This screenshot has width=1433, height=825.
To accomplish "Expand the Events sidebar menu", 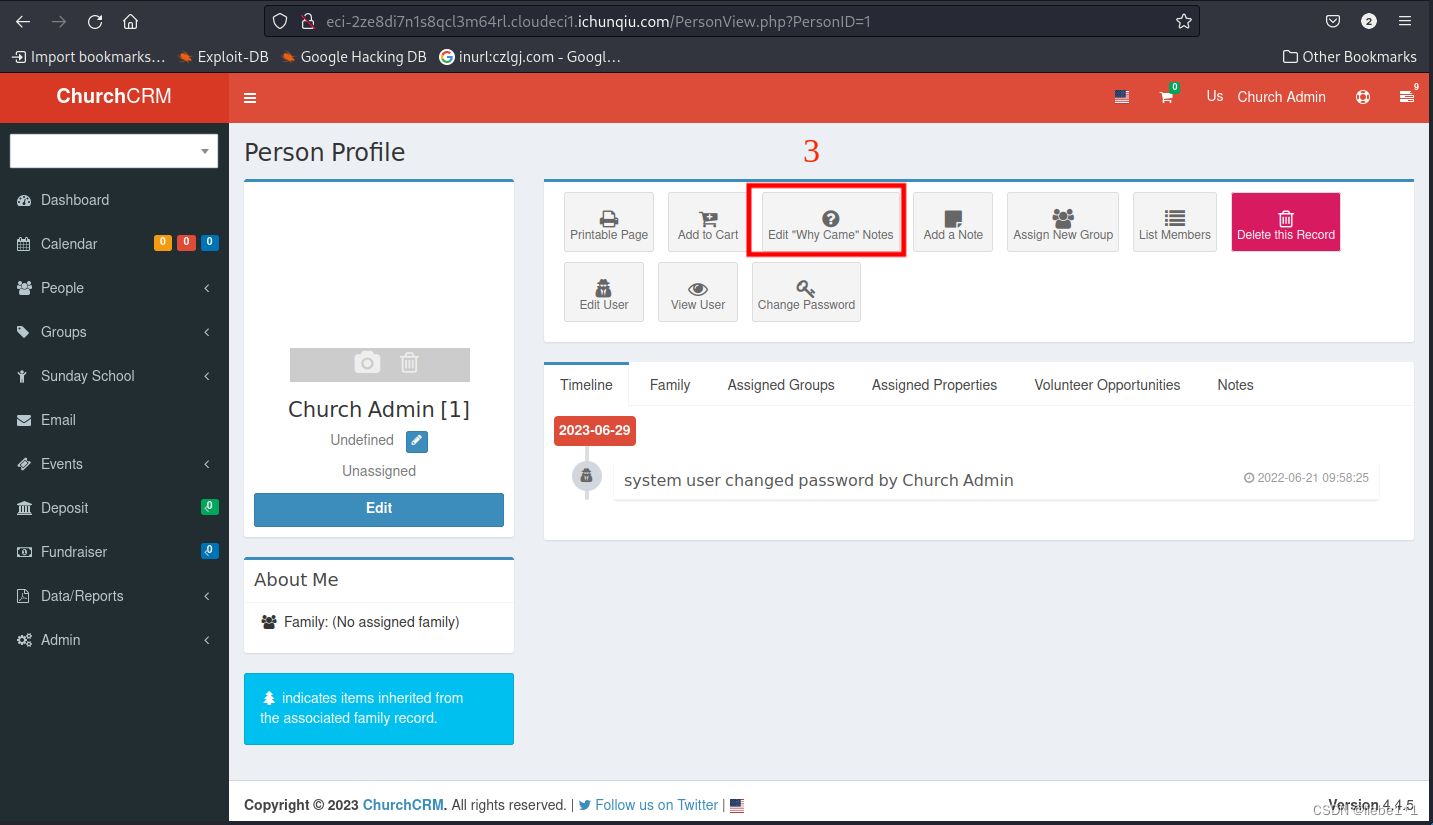I will 114,464.
